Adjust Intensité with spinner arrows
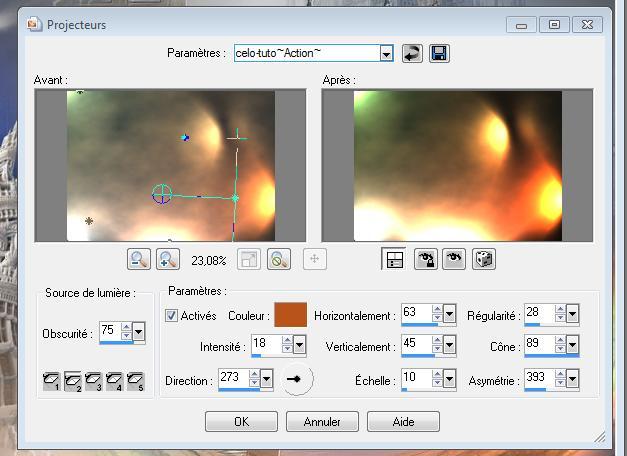 click(287, 344)
